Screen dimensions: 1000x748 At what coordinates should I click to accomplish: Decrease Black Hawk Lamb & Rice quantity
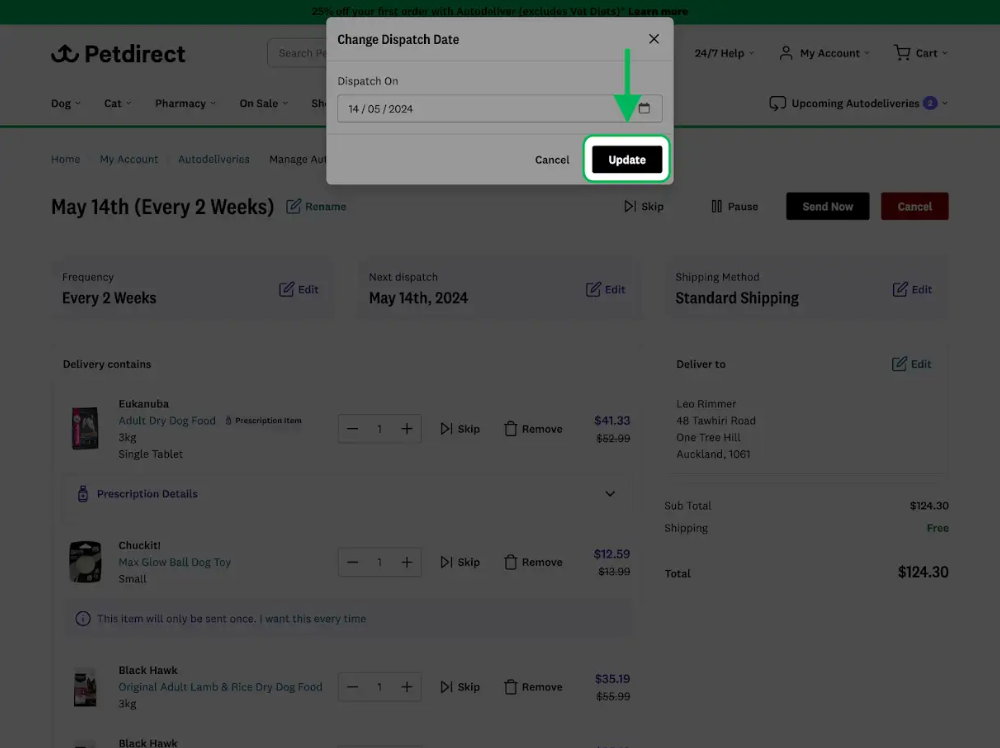352,687
